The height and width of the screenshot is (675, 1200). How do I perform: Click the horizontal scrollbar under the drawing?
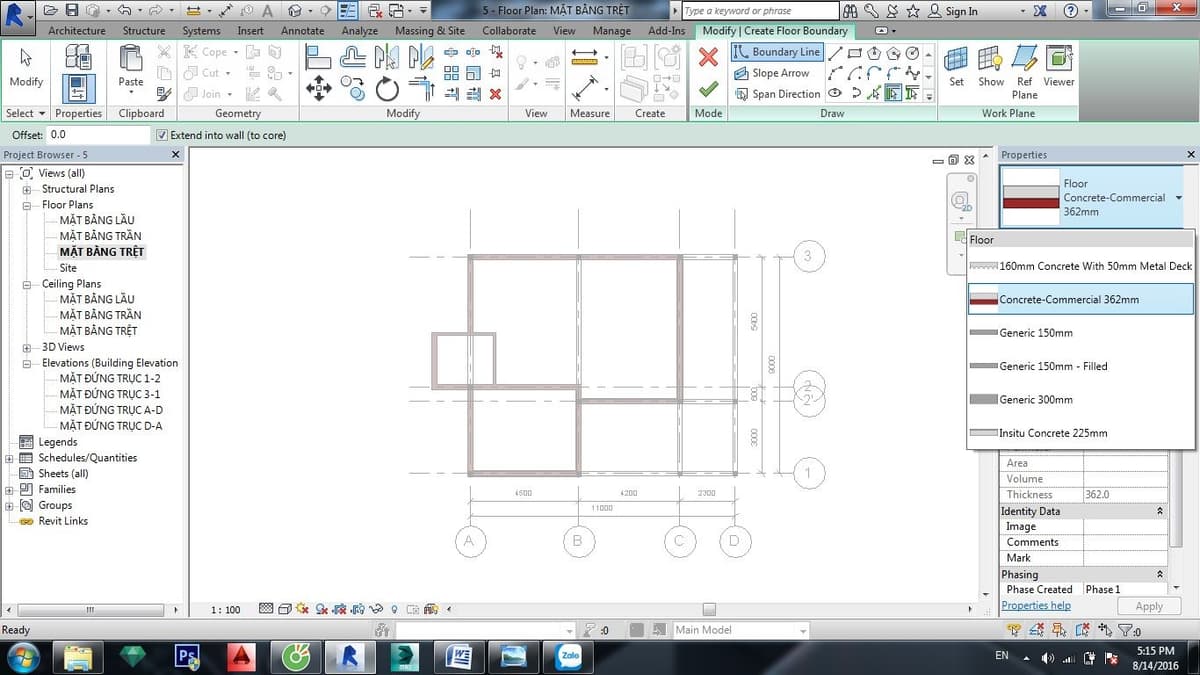click(x=708, y=609)
